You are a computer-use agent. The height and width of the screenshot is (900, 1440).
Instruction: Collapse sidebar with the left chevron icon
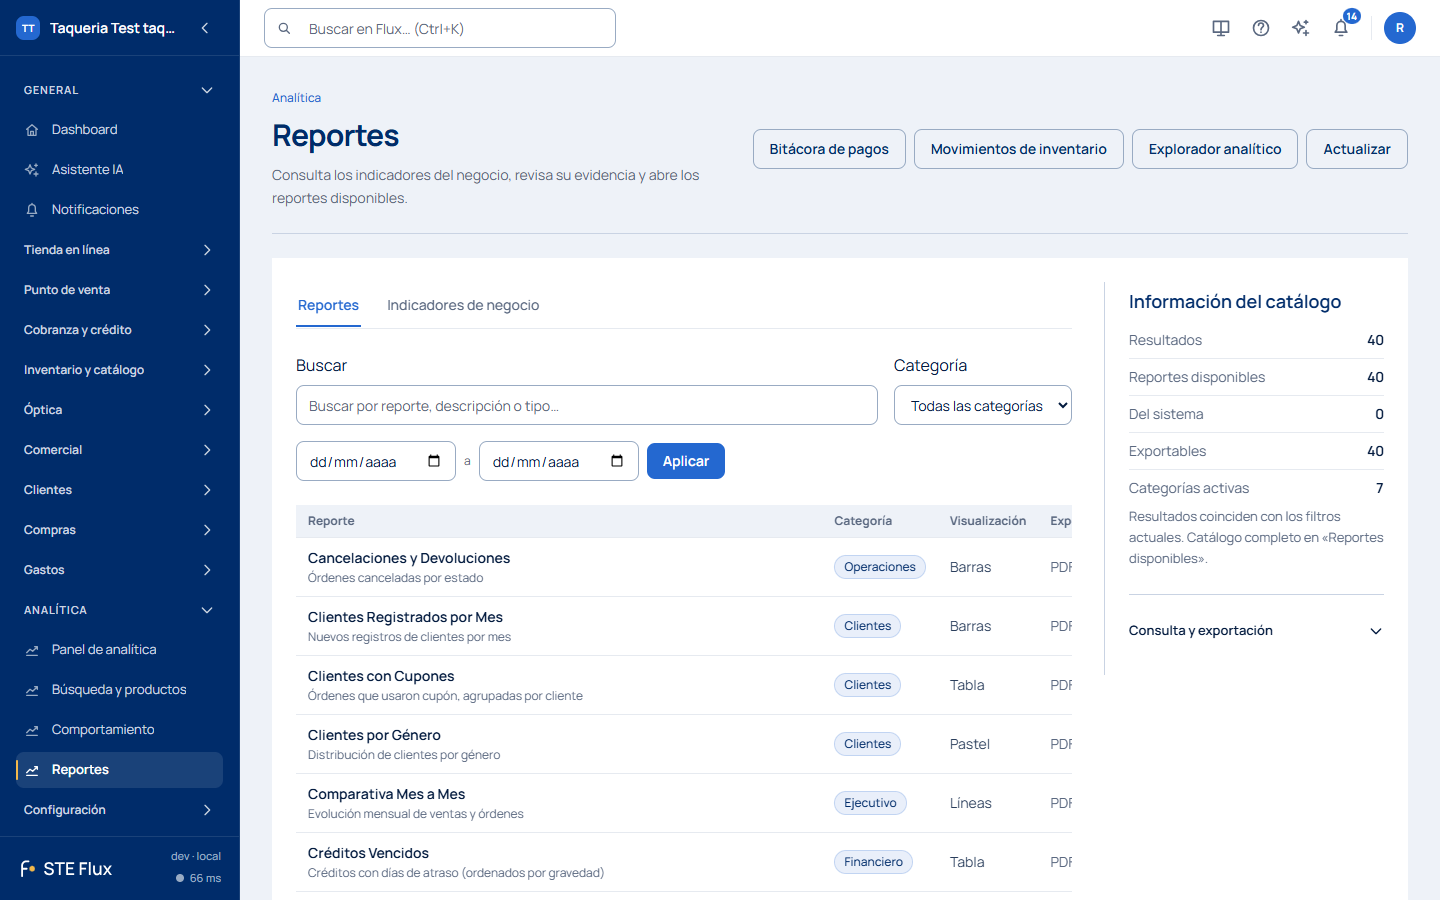point(205,28)
